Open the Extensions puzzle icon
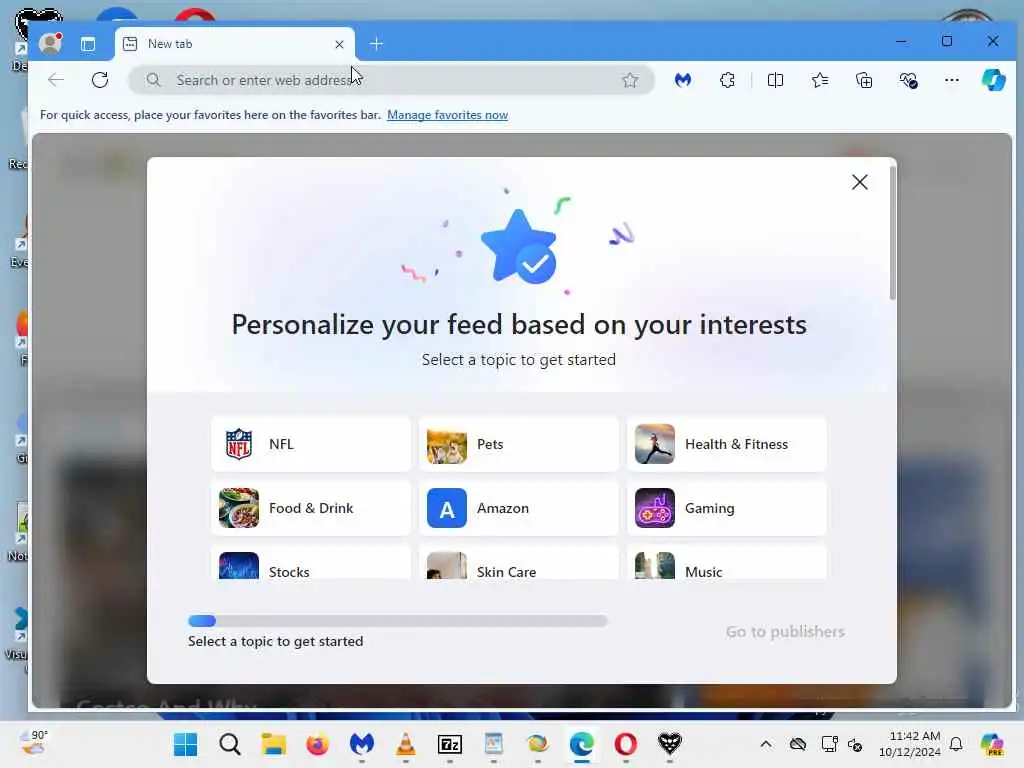Image resolution: width=1024 pixels, height=768 pixels. [727, 80]
